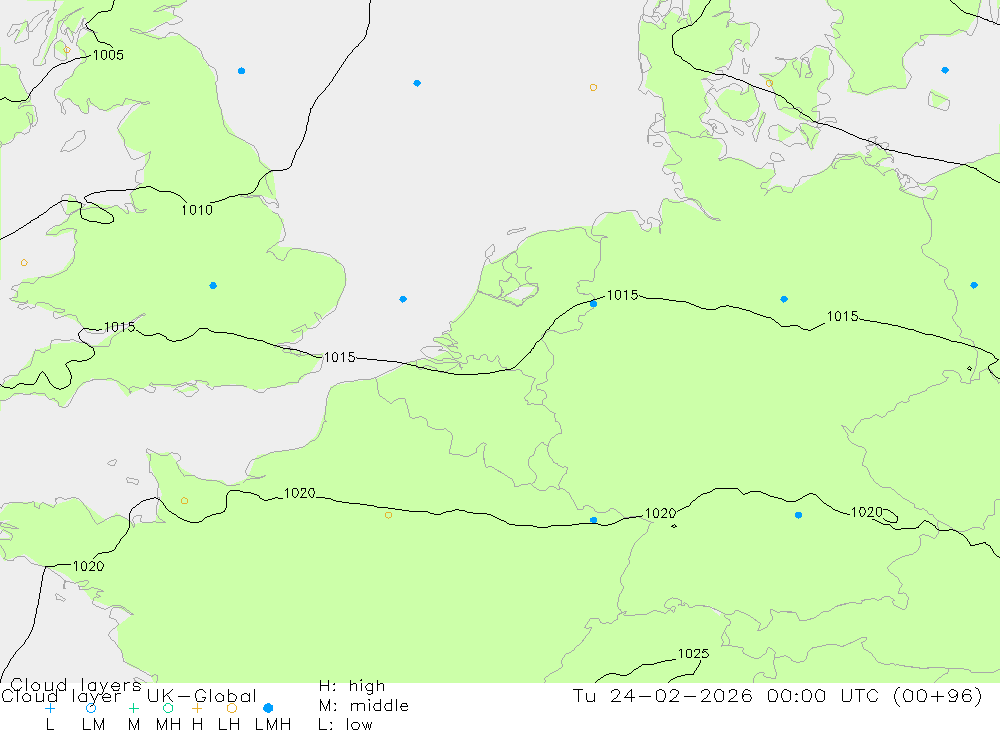The image size is (1000, 733).
Task: Click the orange circle LH legend symbol
Action: pyautogui.click(x=232, y=708)
